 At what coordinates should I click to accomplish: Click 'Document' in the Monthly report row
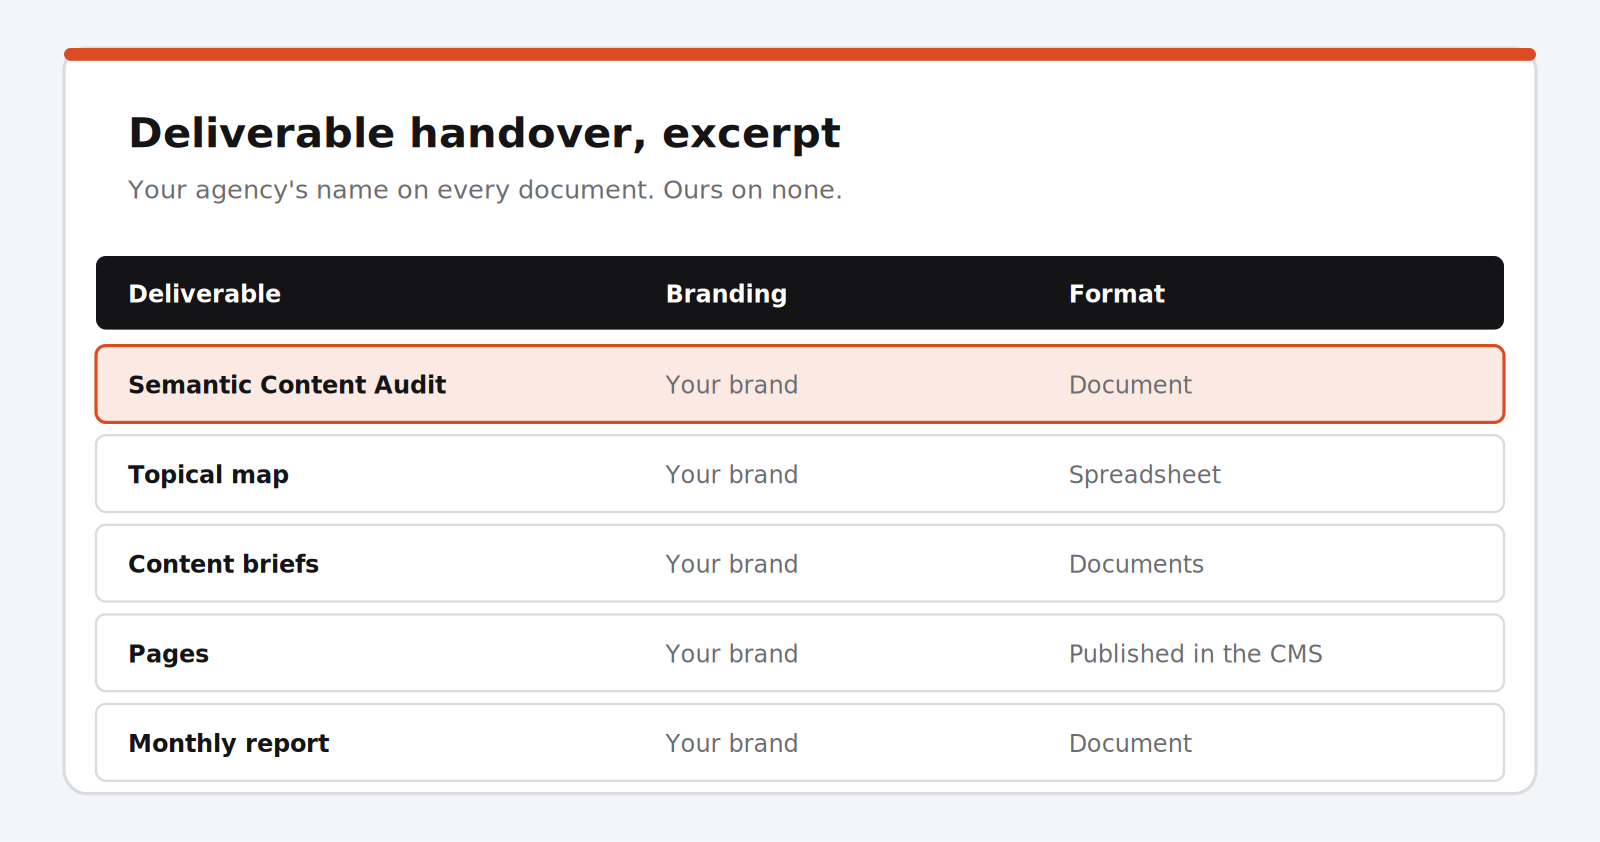pyautogui.click(x=1130, y=744)
